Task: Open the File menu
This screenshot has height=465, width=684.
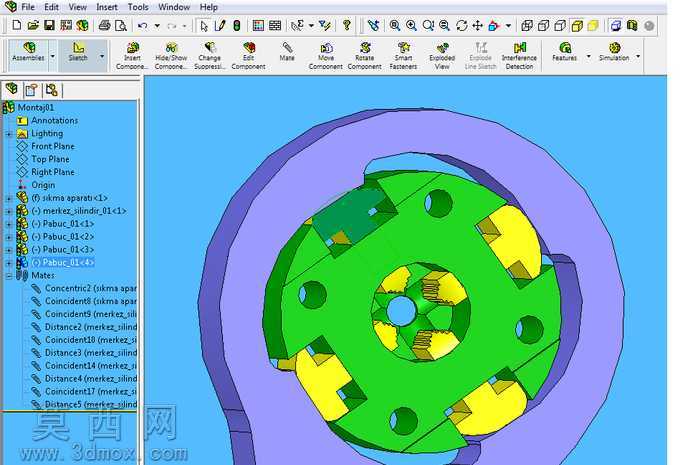Action: click(x=28, y=7)
